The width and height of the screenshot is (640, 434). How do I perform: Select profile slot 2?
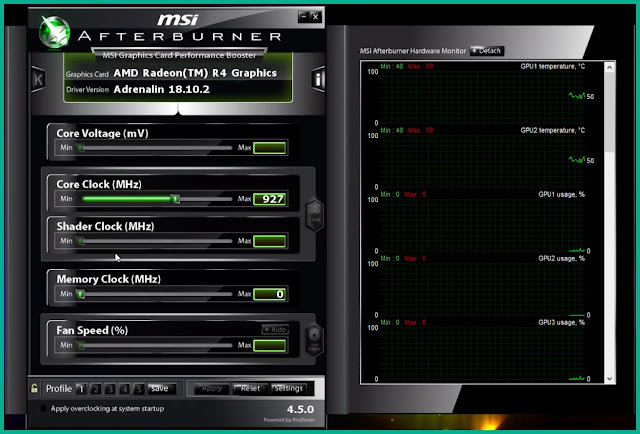pos(96,389)
